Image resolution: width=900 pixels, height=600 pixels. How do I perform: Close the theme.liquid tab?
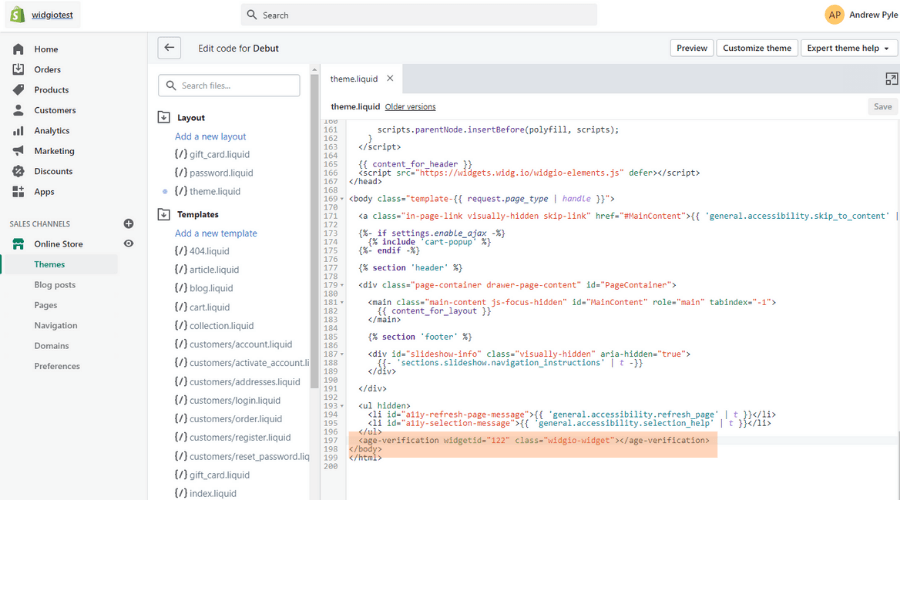(x=390, y=79)
